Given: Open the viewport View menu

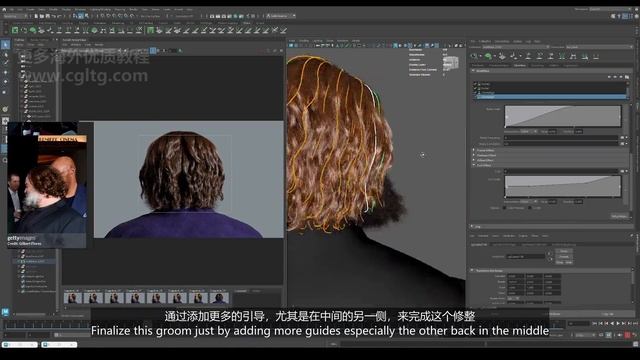Looking at the screenshot, I should [x=292, y=41].
